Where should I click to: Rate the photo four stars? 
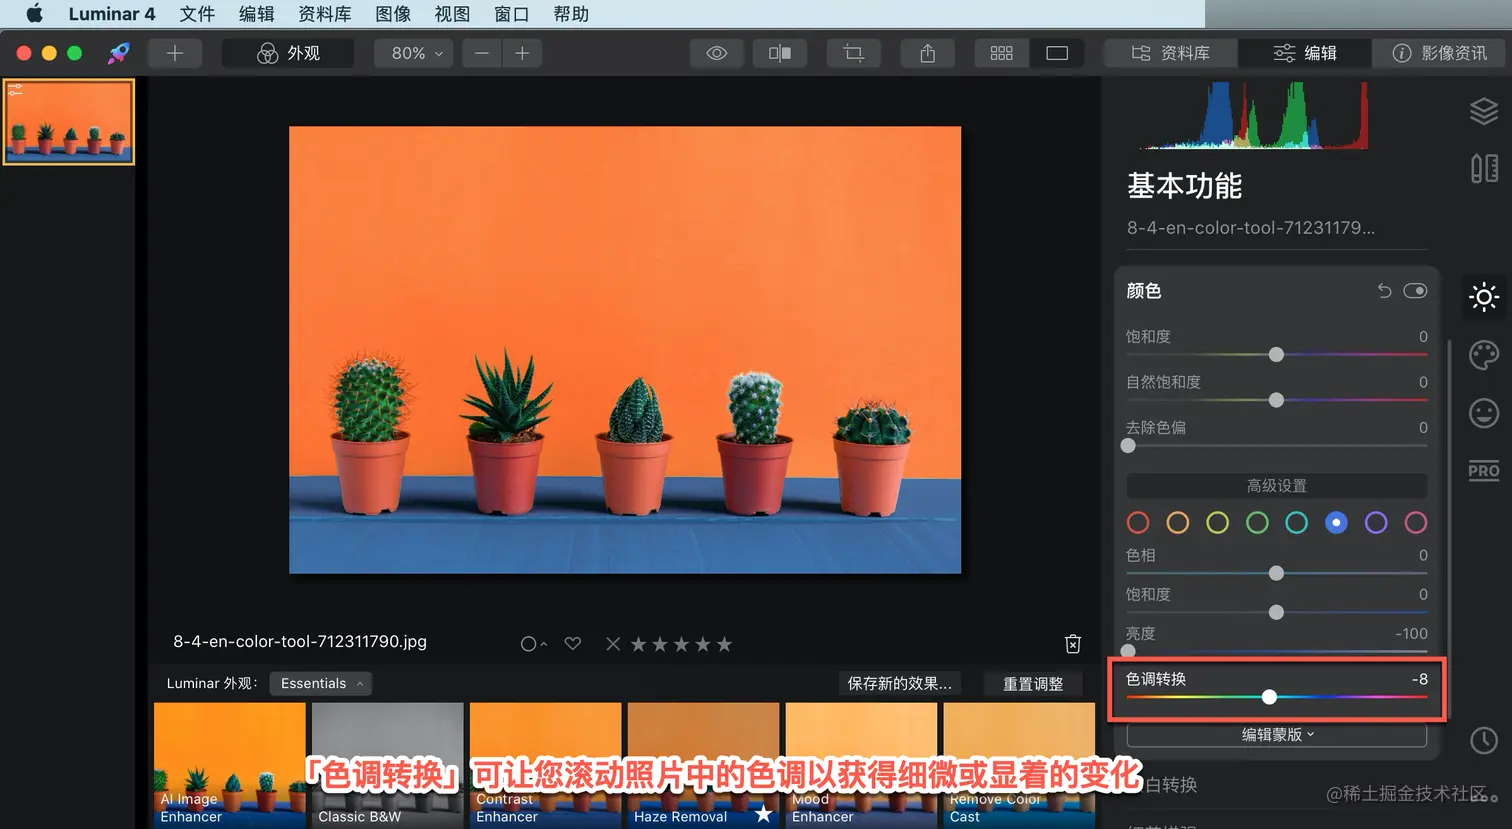(703, 644)
